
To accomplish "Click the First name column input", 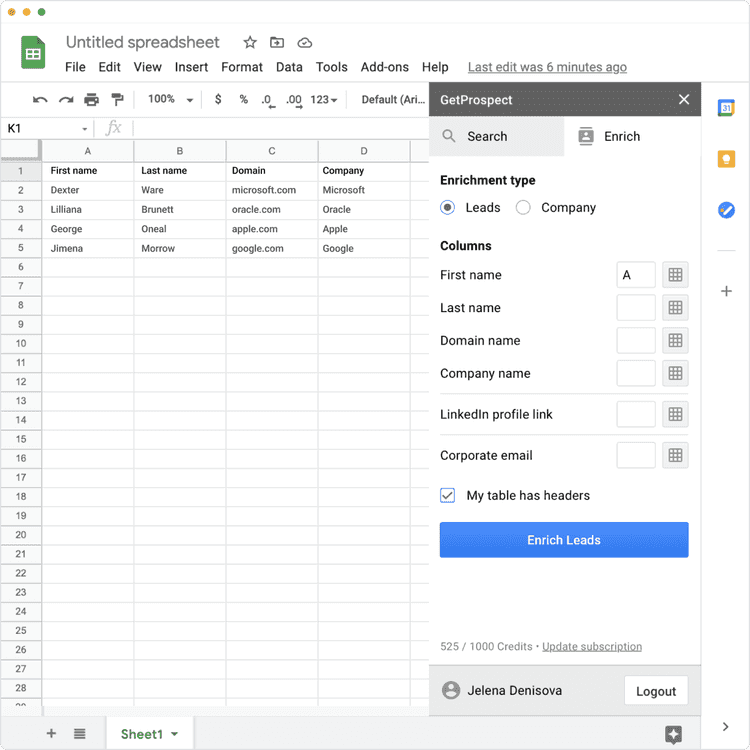I will (x=636, y=275).
